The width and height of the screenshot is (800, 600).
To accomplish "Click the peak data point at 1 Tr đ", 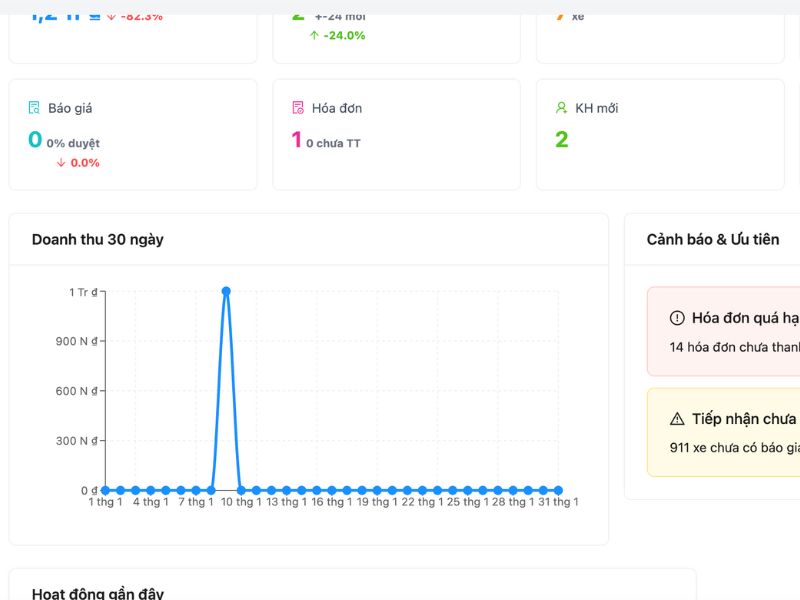I will [226, 291].
